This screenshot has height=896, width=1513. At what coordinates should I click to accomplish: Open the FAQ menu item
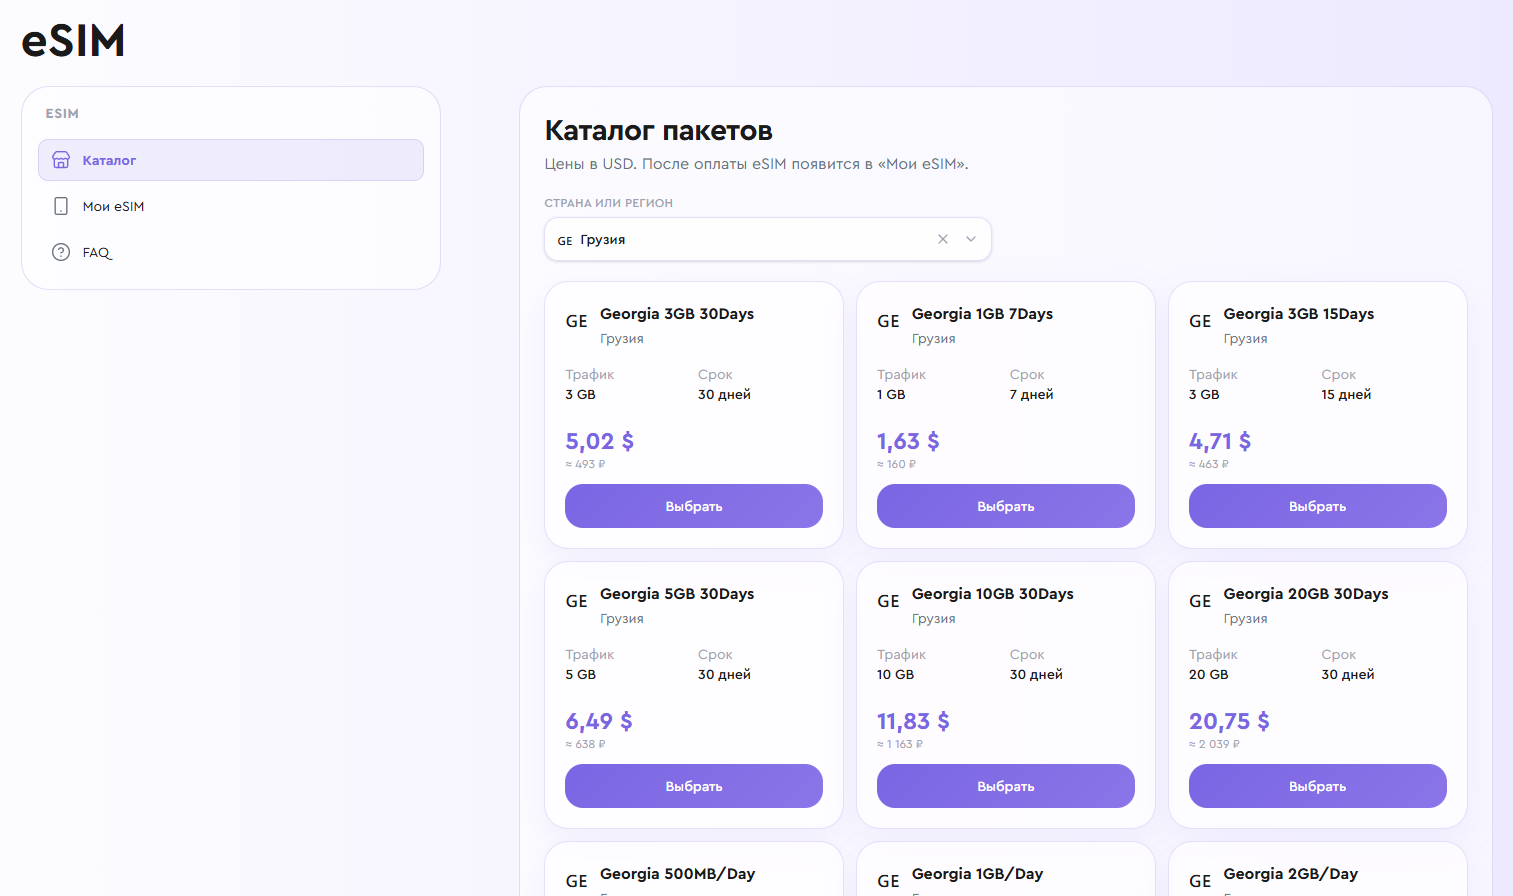(231, 252)
